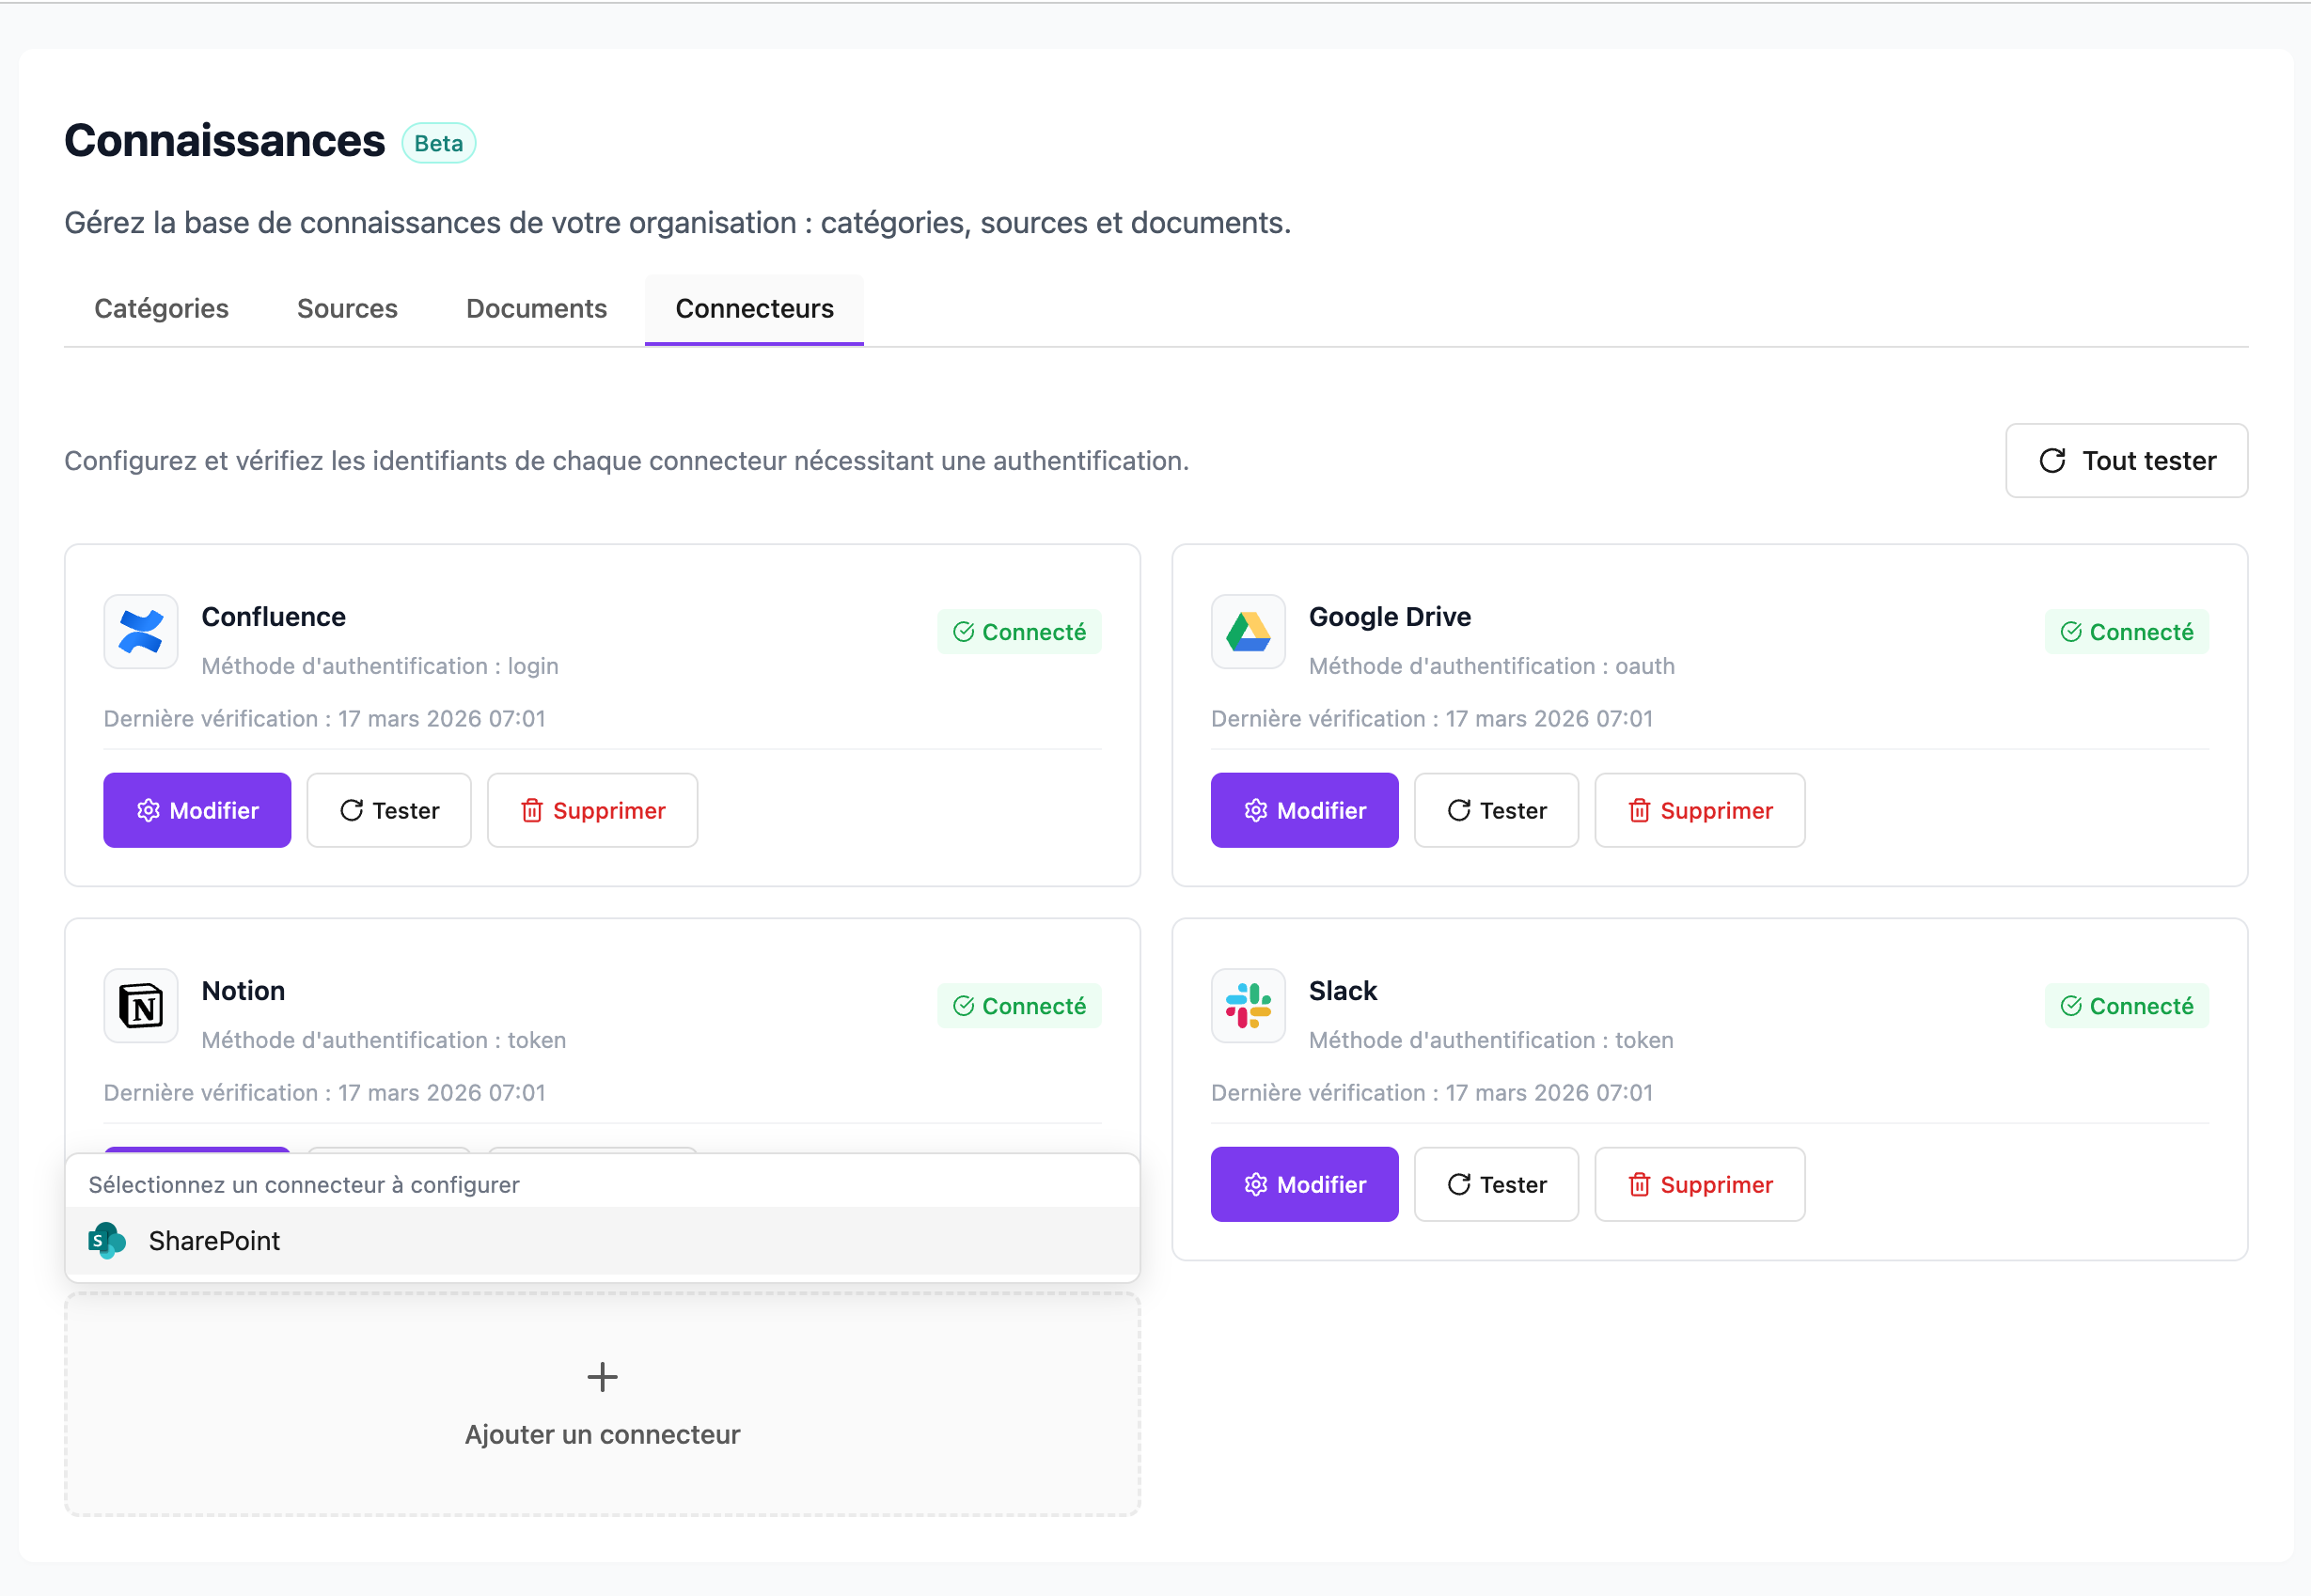Click the Tout tester button
This screenshot has width=2311, height=1596.
pyautogui.click(x=2126, y=461)
